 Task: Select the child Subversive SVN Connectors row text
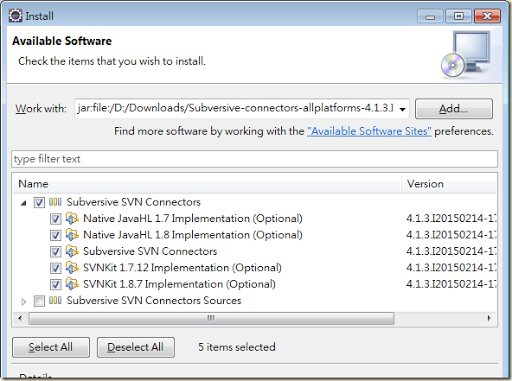click(150, 251)
